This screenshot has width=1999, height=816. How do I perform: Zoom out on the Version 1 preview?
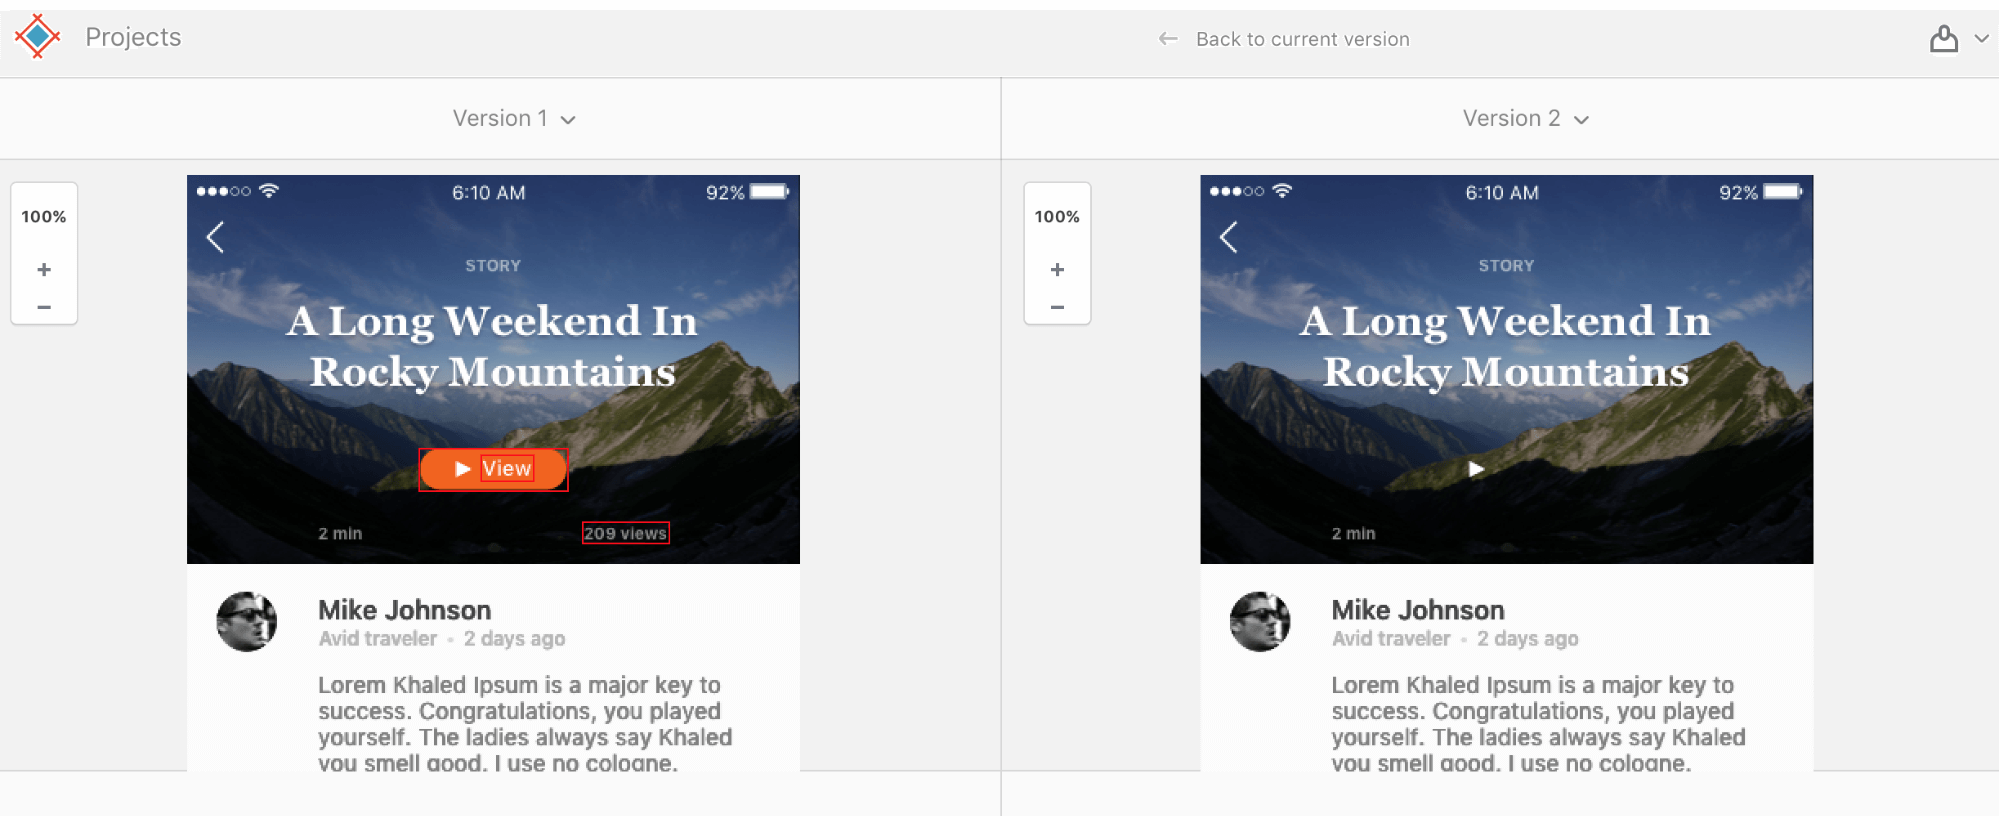44,307
